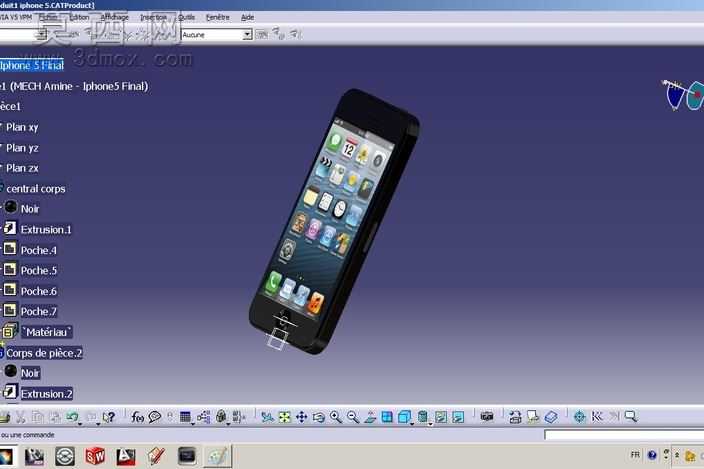Open the Insertion menu
Viewport: 704px width, 469px height.
pyautogui.click(x=154, y=17)
